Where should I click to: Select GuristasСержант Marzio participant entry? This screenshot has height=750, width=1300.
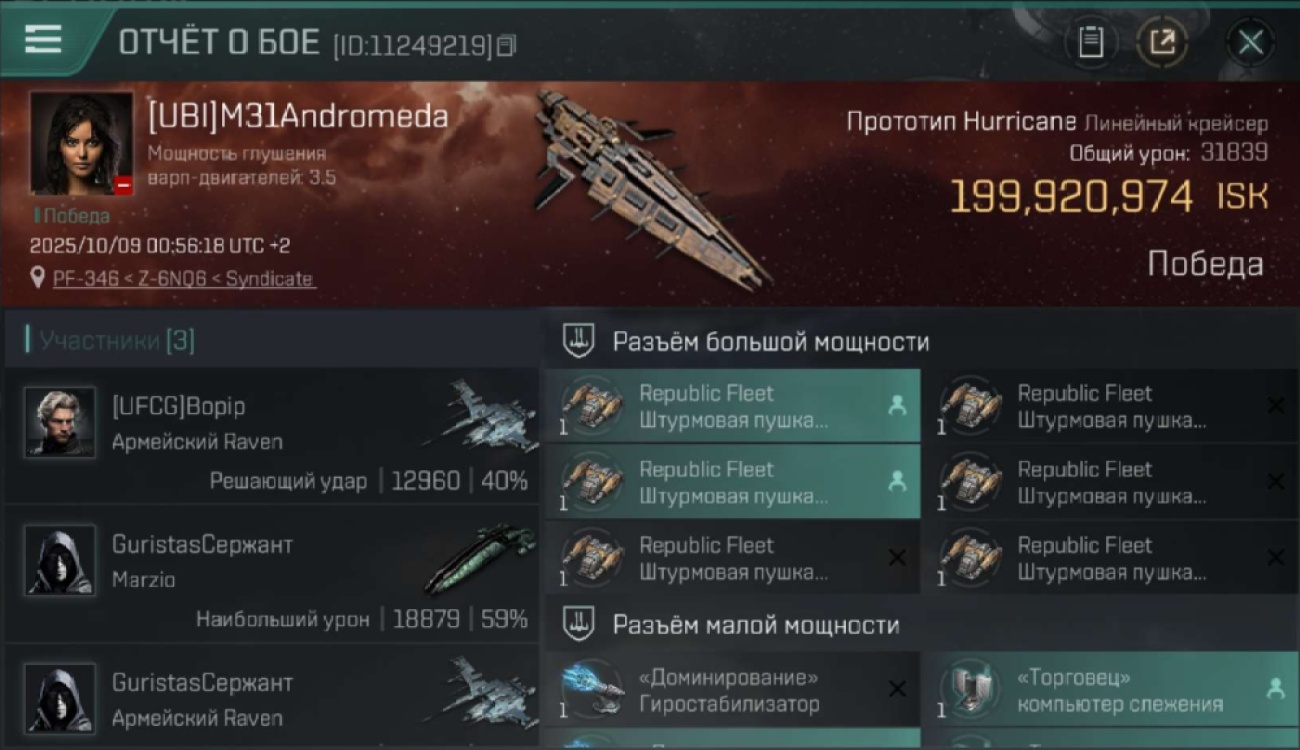pos(272,575)
